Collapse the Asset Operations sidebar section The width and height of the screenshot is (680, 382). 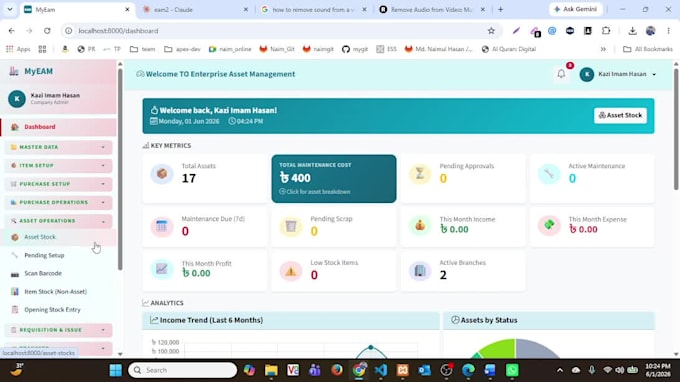click(x=58, y=221)
